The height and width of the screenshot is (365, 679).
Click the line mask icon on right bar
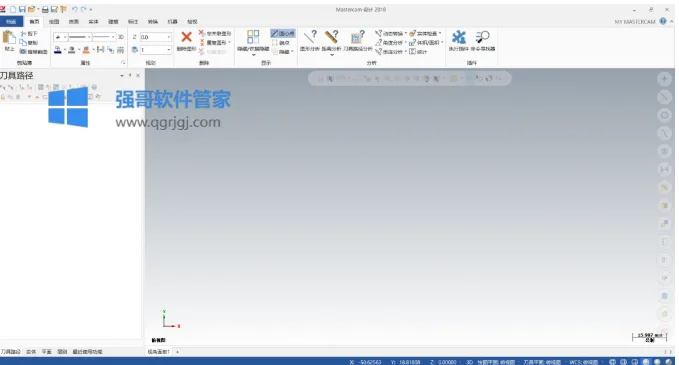(x=664, y=97)
